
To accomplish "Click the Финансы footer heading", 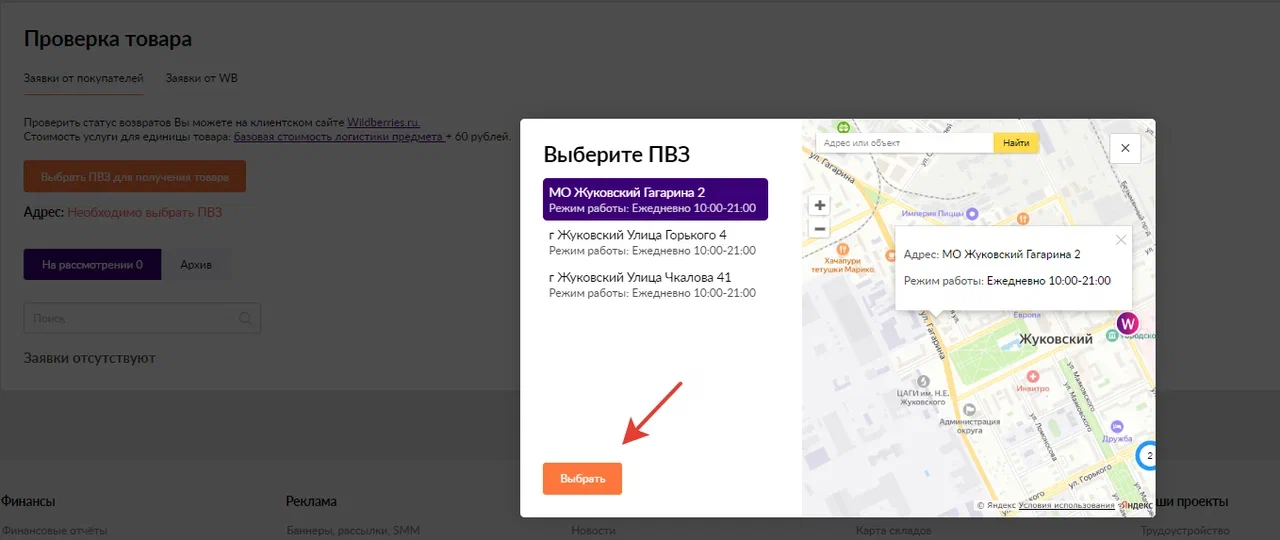I will 28,501.
